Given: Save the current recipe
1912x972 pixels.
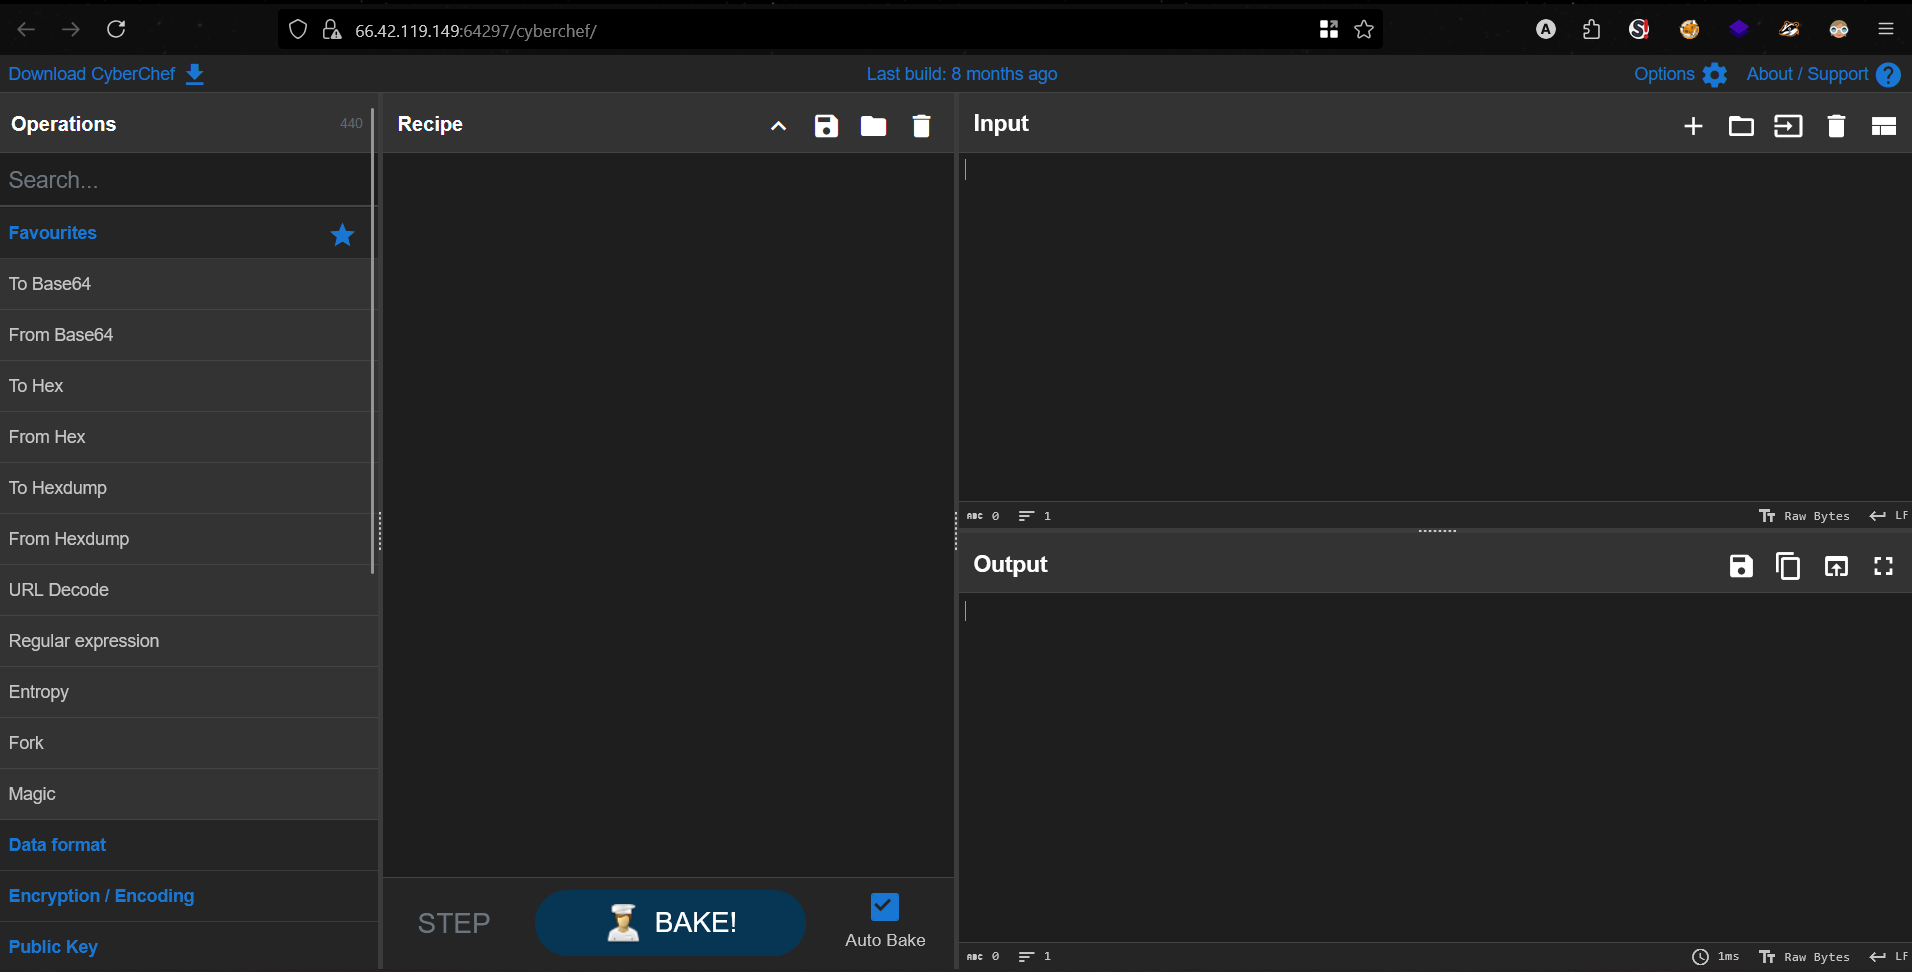Looking at the screenshot, I should tap(825, 126).
